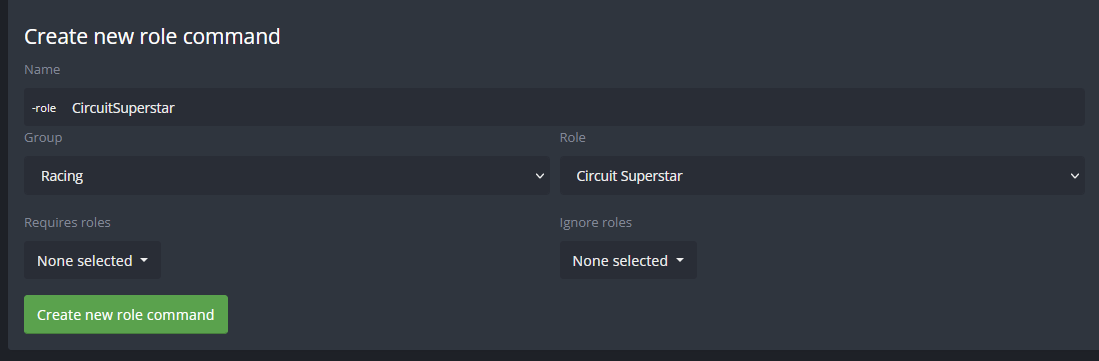
Task: Click the Create new role command heading
Action: tap(152, 36)
